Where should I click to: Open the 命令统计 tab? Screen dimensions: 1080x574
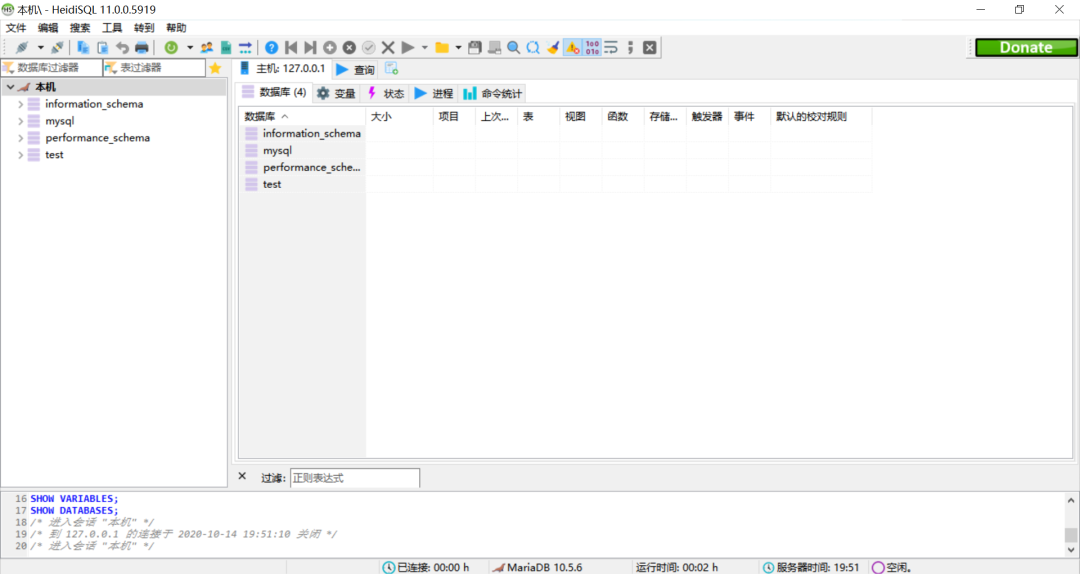[x=492, y=94]
